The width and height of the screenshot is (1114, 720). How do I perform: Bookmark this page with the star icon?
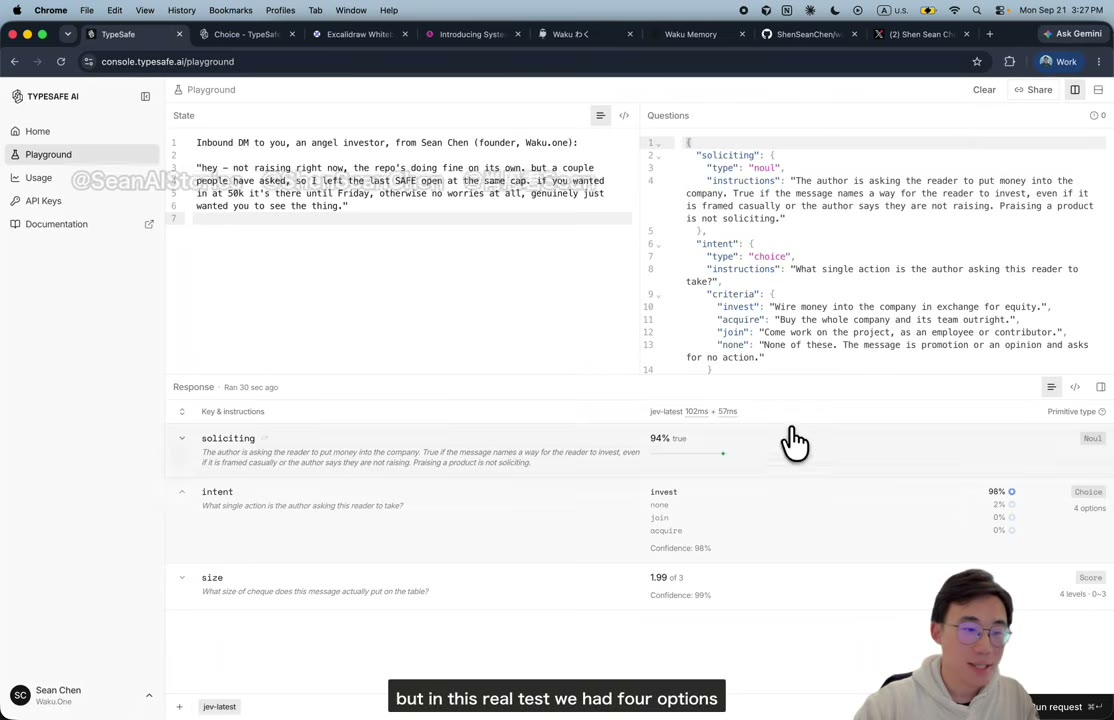click(x=977, y=62)
